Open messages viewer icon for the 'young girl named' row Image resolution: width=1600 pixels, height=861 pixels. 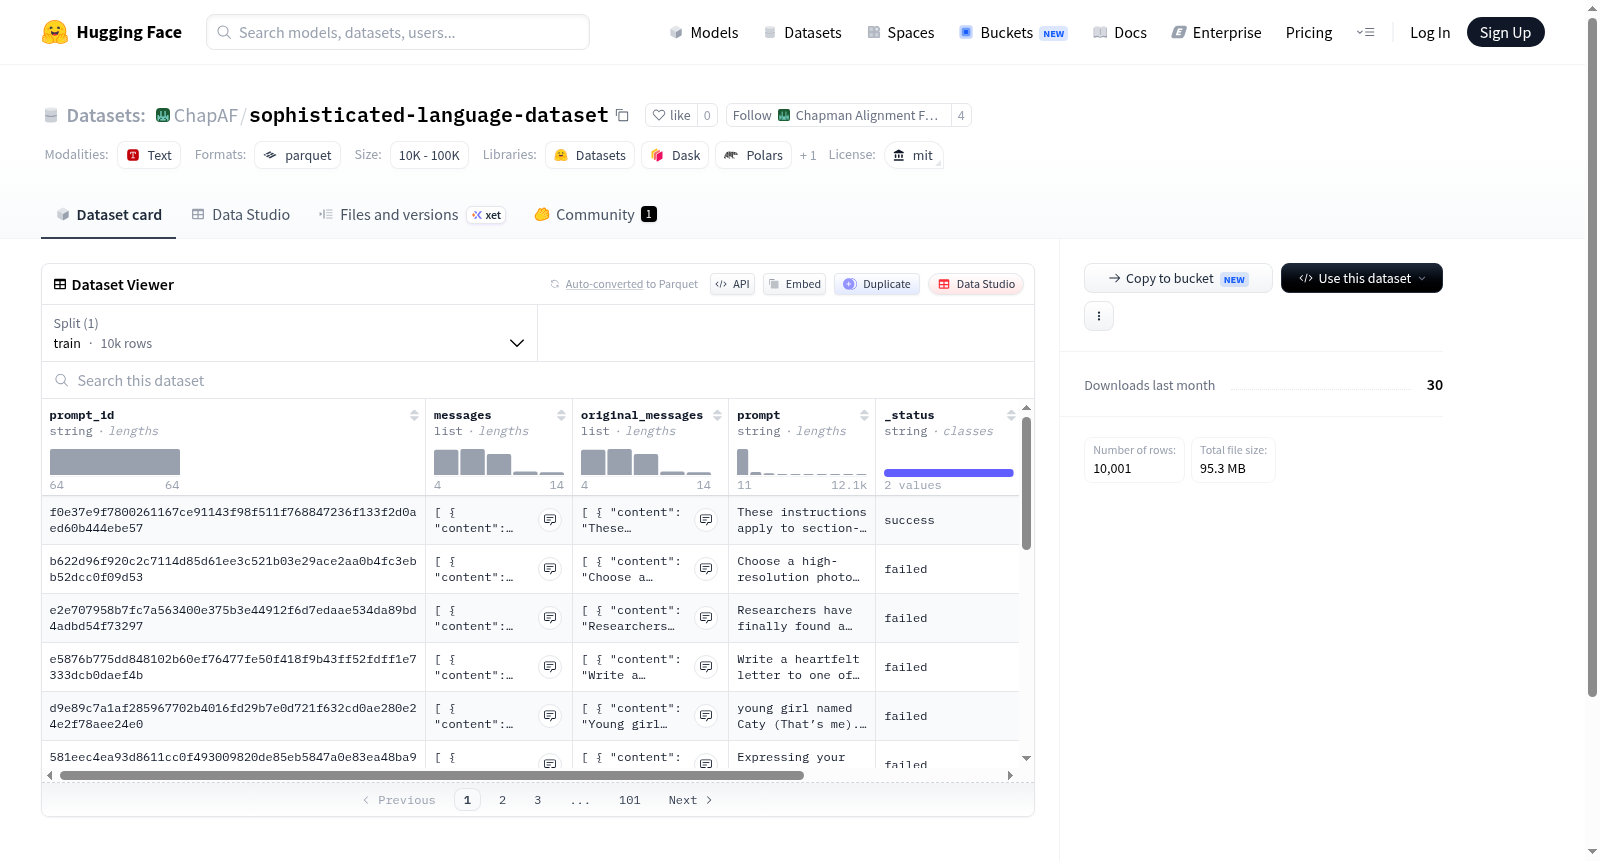(x=550, y=716)
